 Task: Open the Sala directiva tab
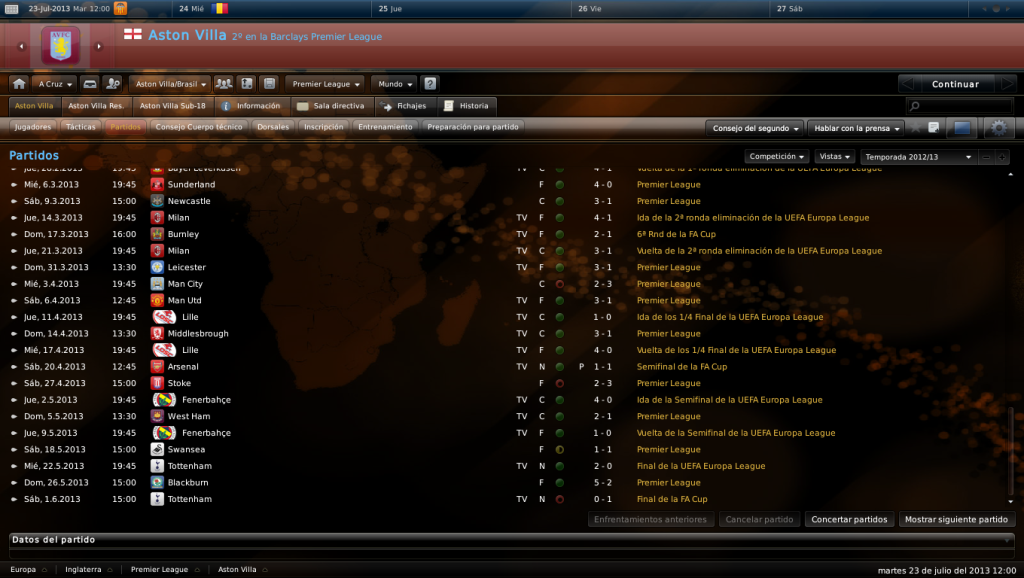(x=331, y=106)
